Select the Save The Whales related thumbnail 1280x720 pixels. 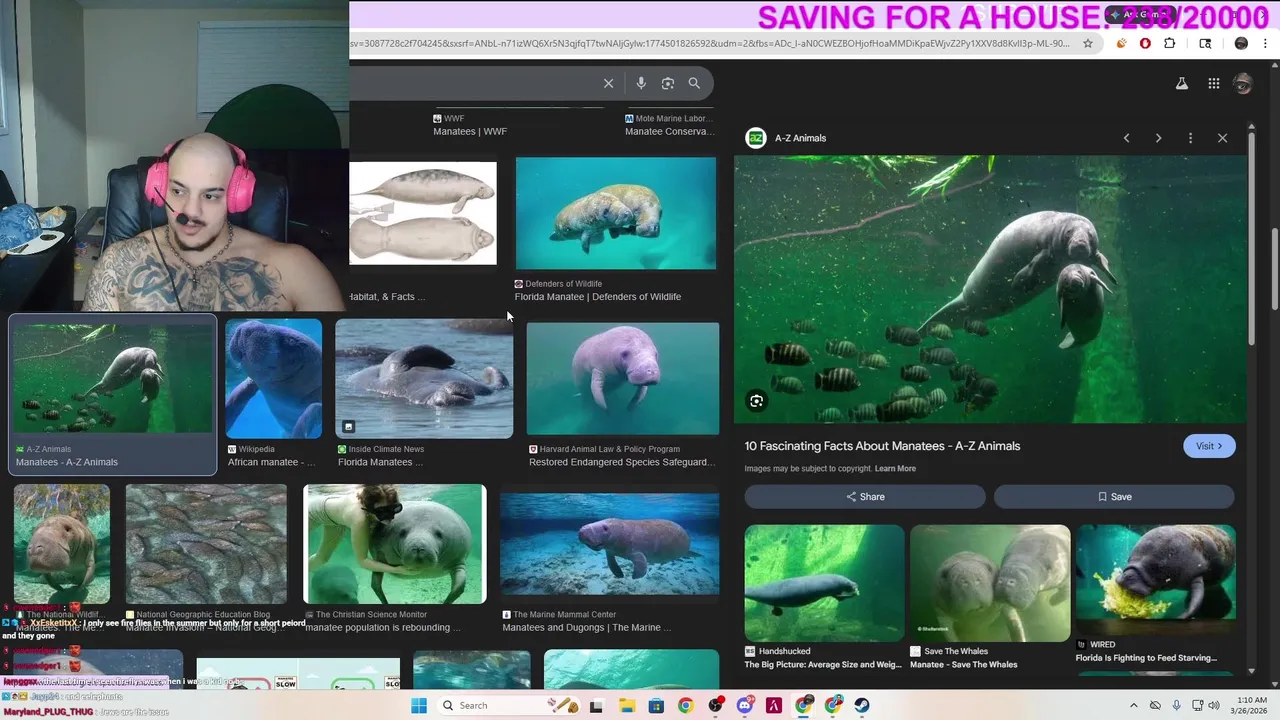[990, 583]
